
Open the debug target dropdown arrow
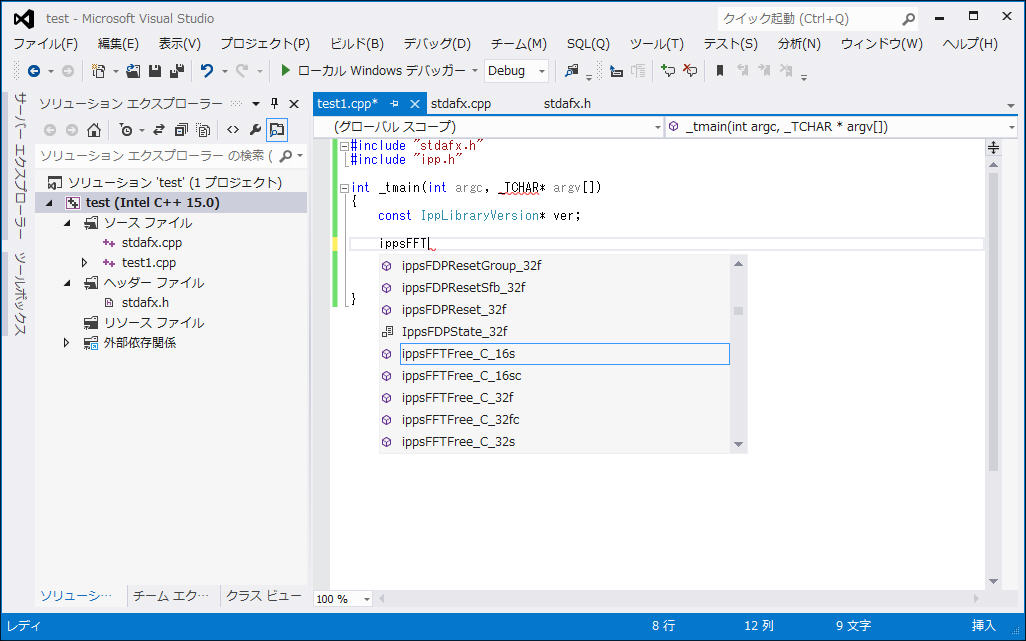point(474,71)
